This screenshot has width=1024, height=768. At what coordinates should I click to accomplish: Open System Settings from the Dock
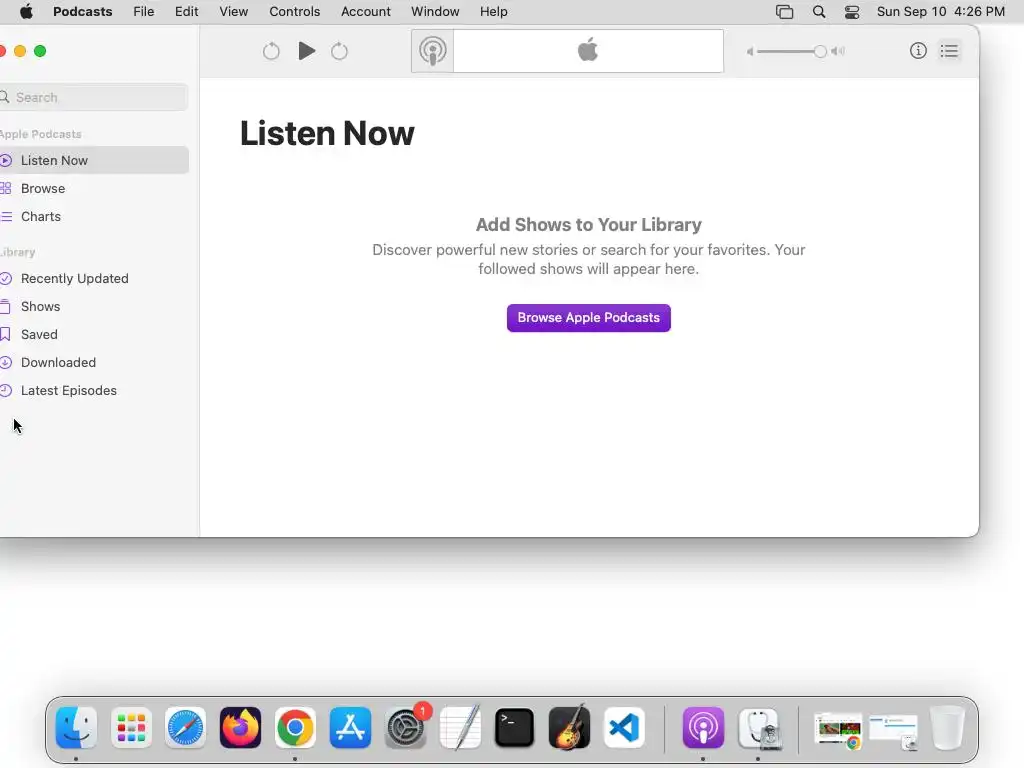(406, 728)
